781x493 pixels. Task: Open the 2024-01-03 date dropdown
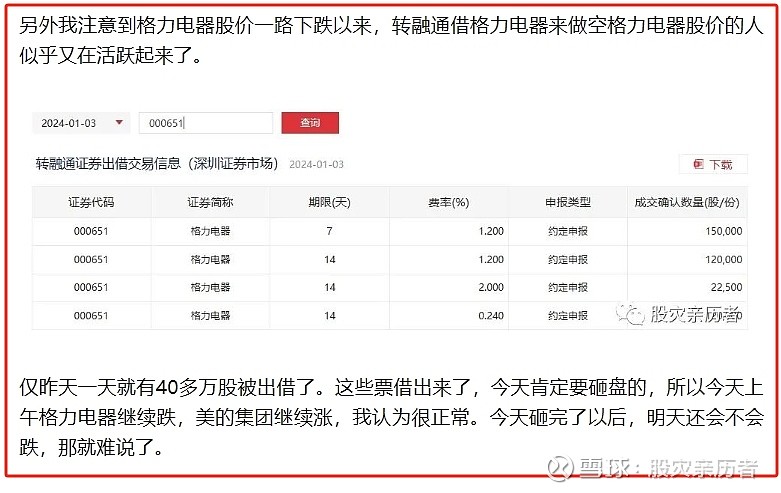(81, 123)
